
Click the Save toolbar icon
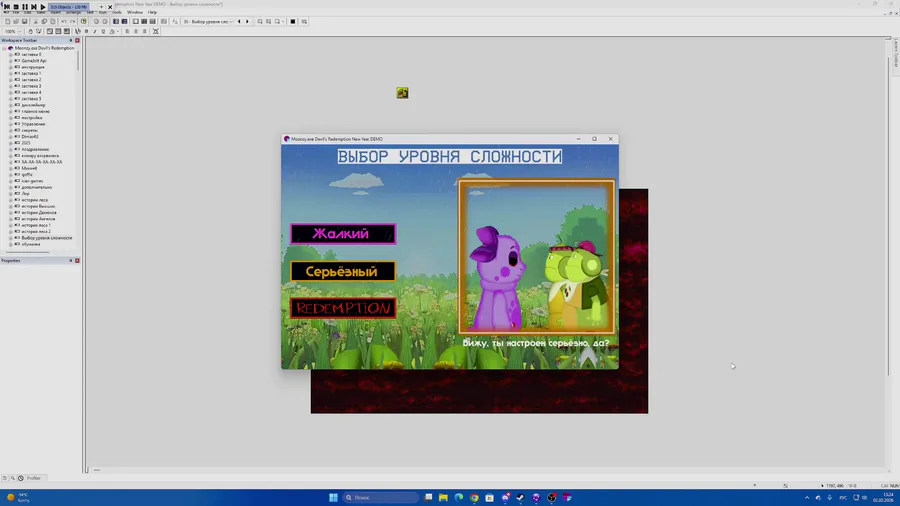tap(24, 22)
